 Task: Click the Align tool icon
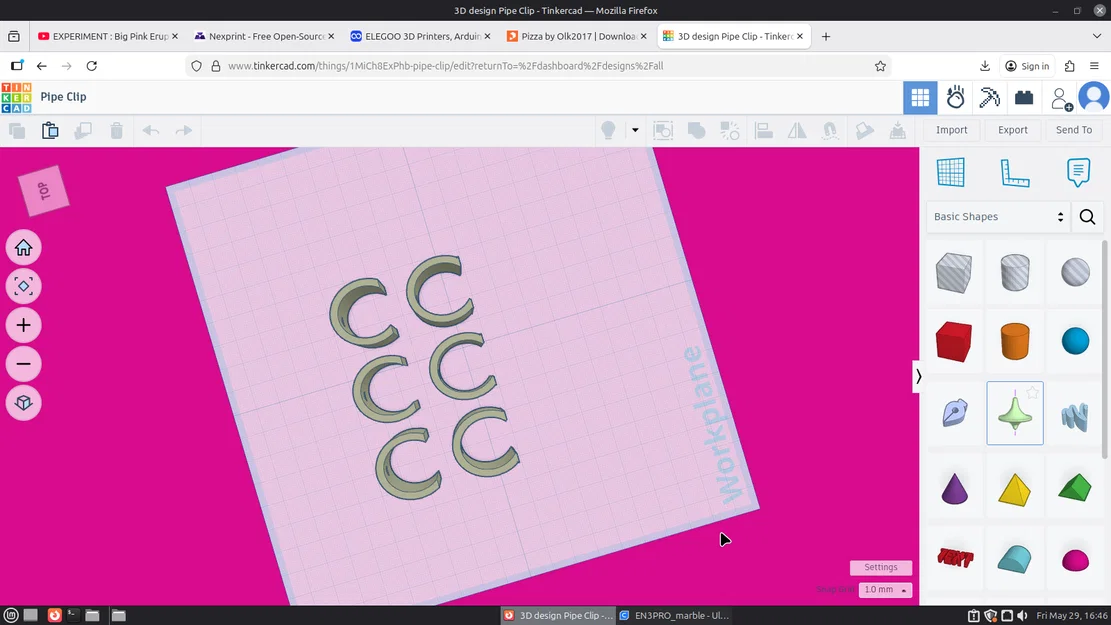pos(763,130)
